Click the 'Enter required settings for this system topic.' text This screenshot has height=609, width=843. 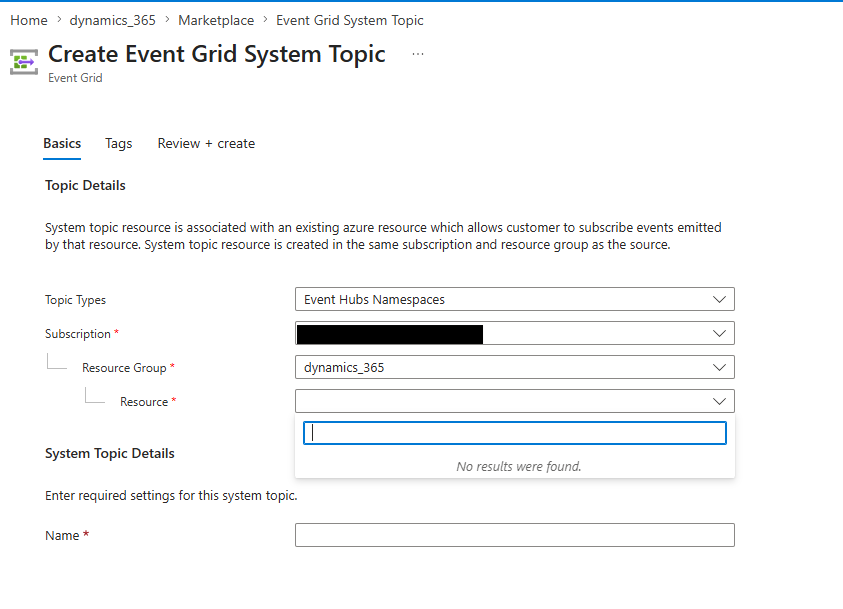171,496
